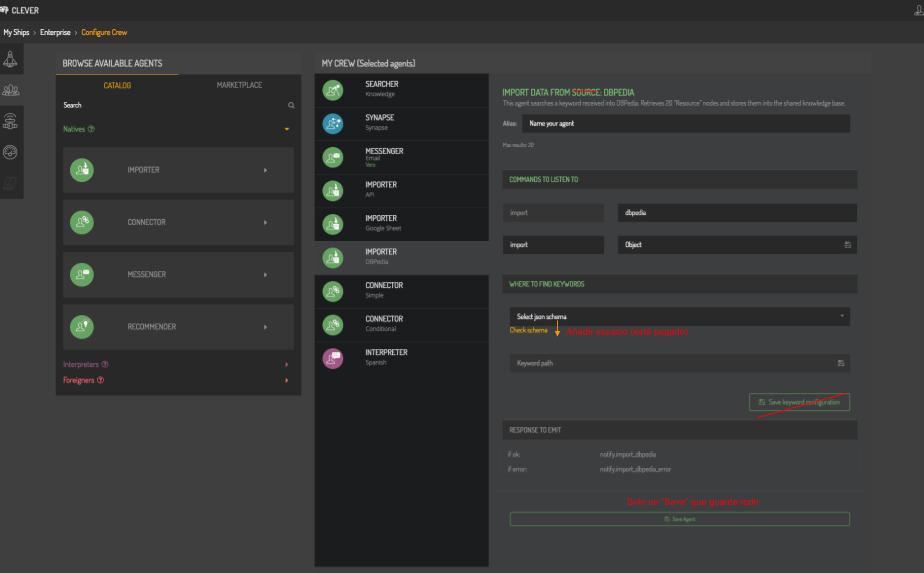Switch to the Catalog tab
The width and height of the screenshot is (924, 573).
[x=117, y=85]
